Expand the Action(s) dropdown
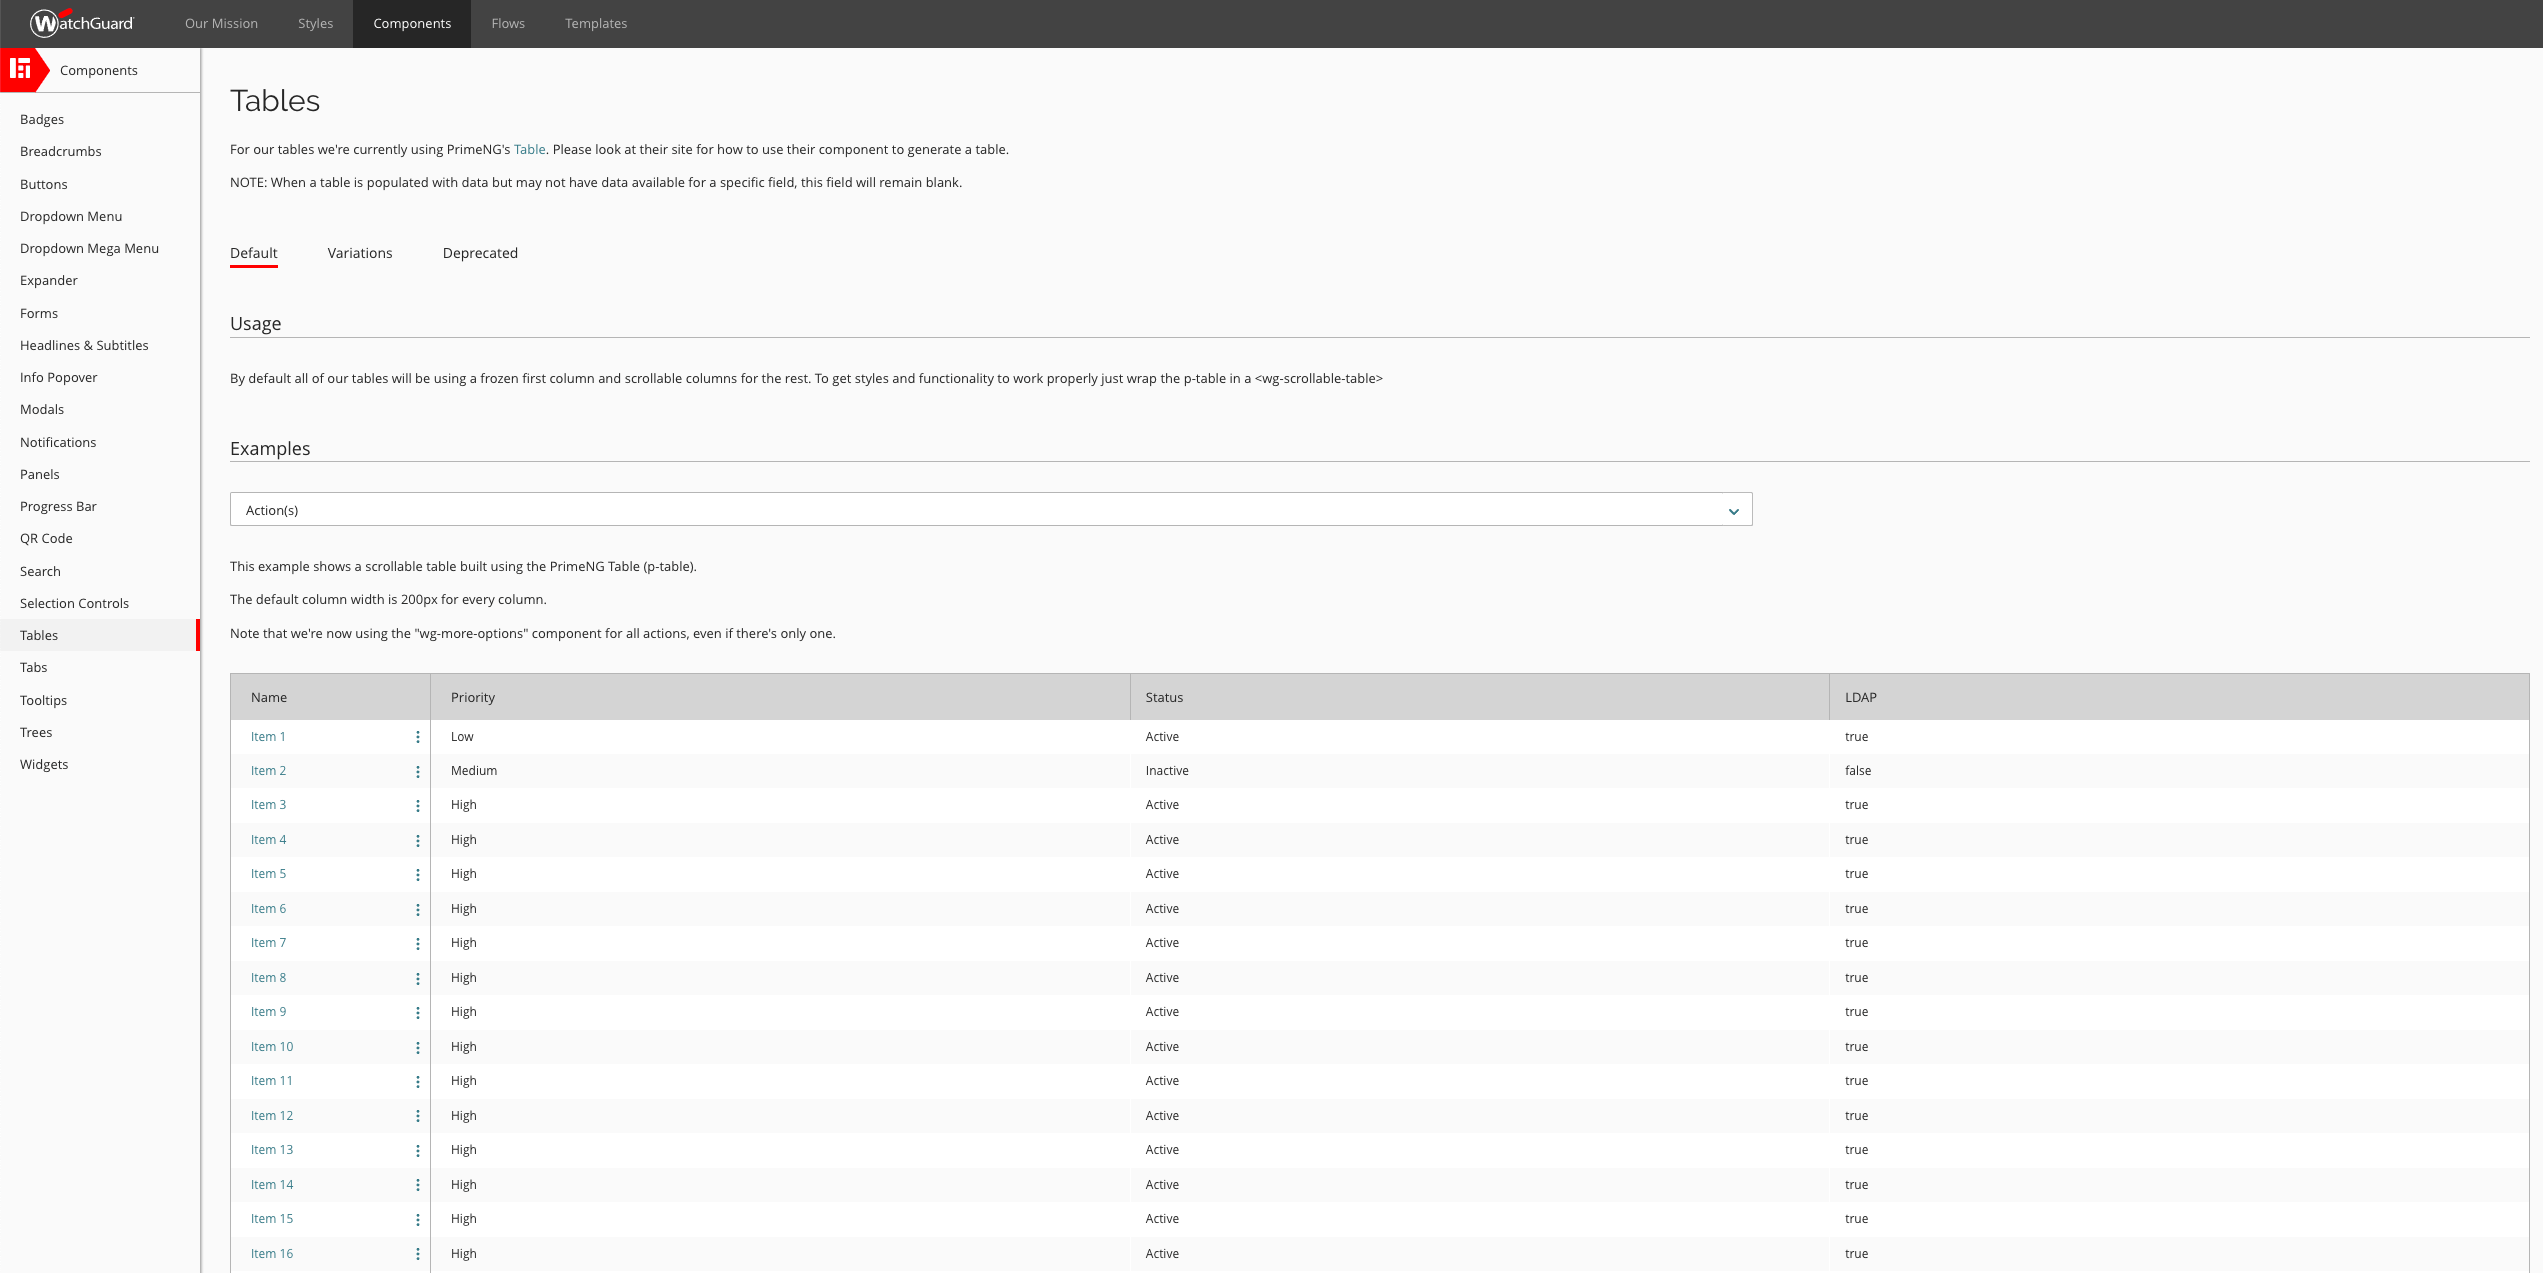The image size is (2543, 1273). coord(990,510)
